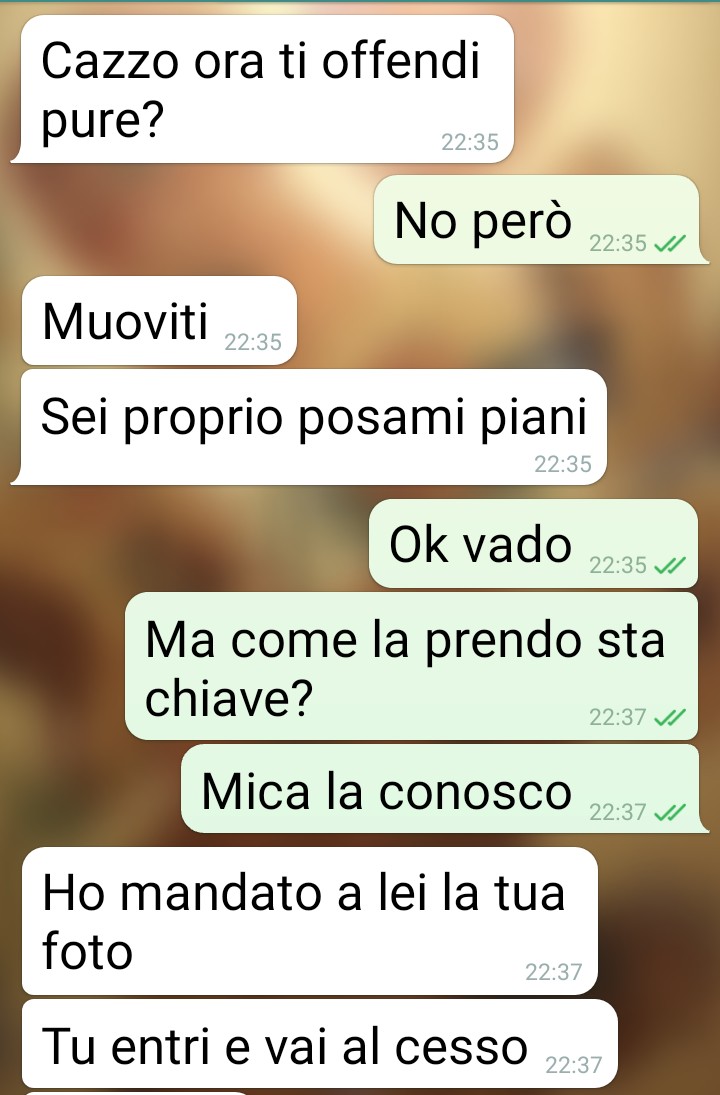Tap the 'Mica la conosco' message

point(443,788)
